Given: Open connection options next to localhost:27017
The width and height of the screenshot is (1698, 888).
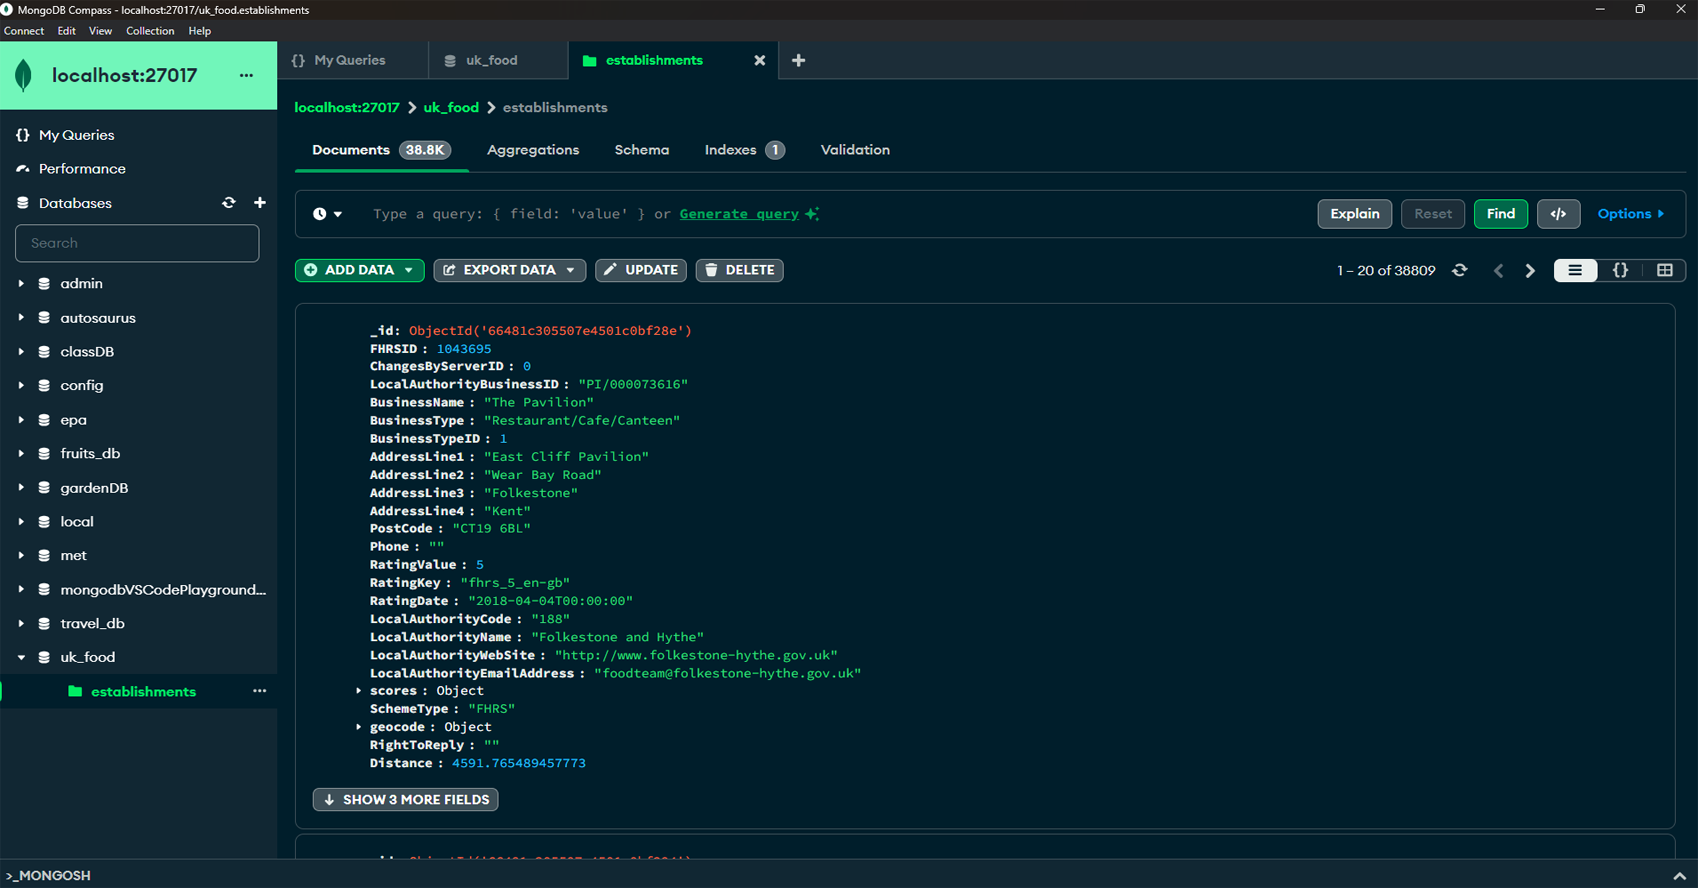Looking at the screenshot, I should [246, 76].
